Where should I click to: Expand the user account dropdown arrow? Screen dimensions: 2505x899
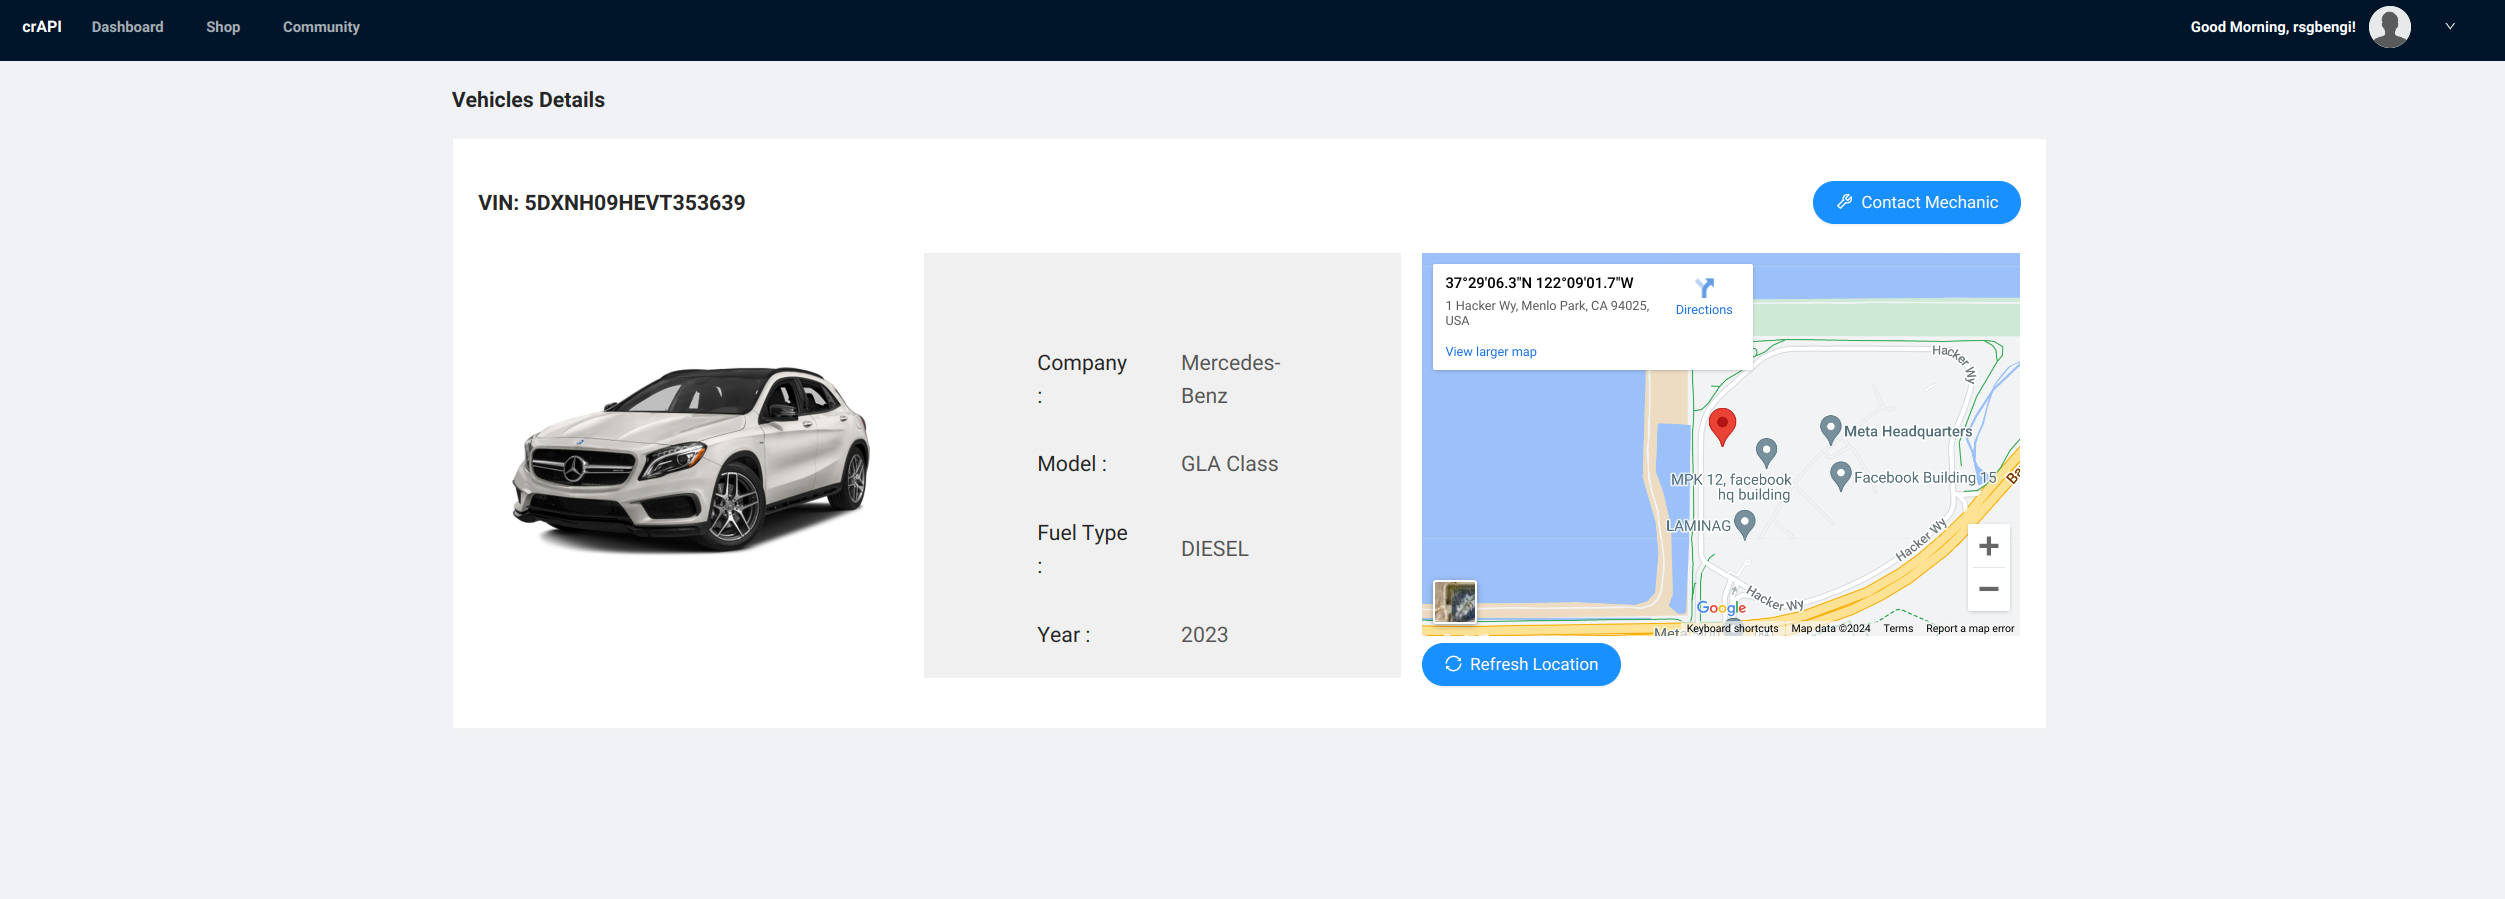(x=2450, y=27)
